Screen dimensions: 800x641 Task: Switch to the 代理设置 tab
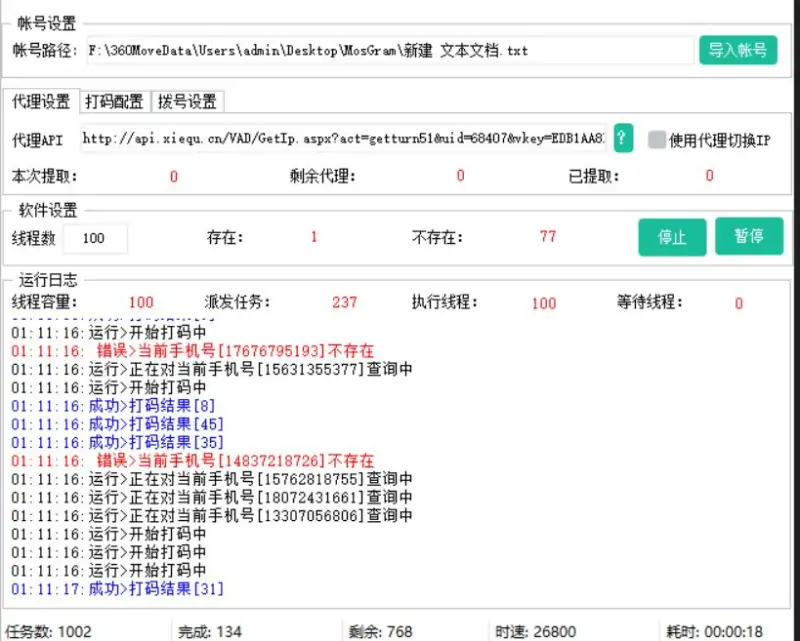(x=41, y=102)
